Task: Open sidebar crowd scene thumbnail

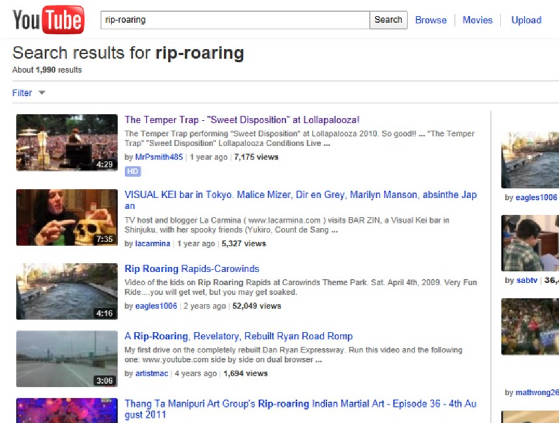Action: [530, 327]
